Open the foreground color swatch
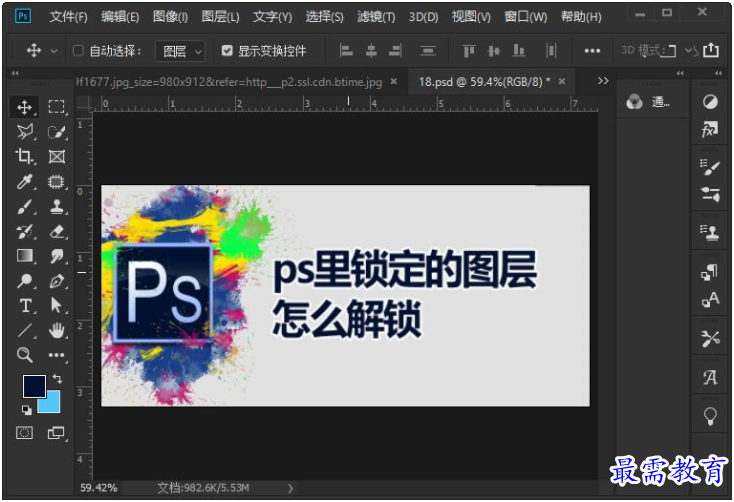The width and height of the screenshot is (734, 502). coord(34,386)
